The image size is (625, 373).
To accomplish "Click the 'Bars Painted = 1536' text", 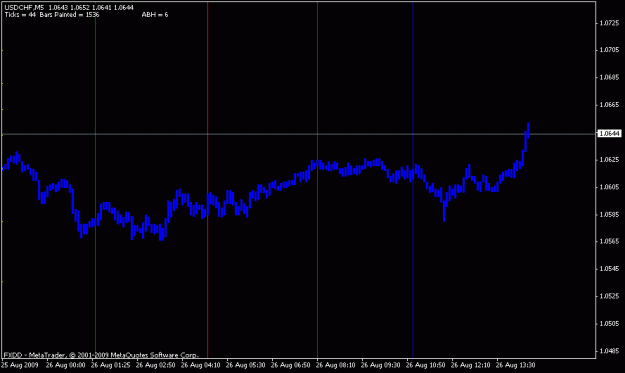I will click(x=69, y=15).
